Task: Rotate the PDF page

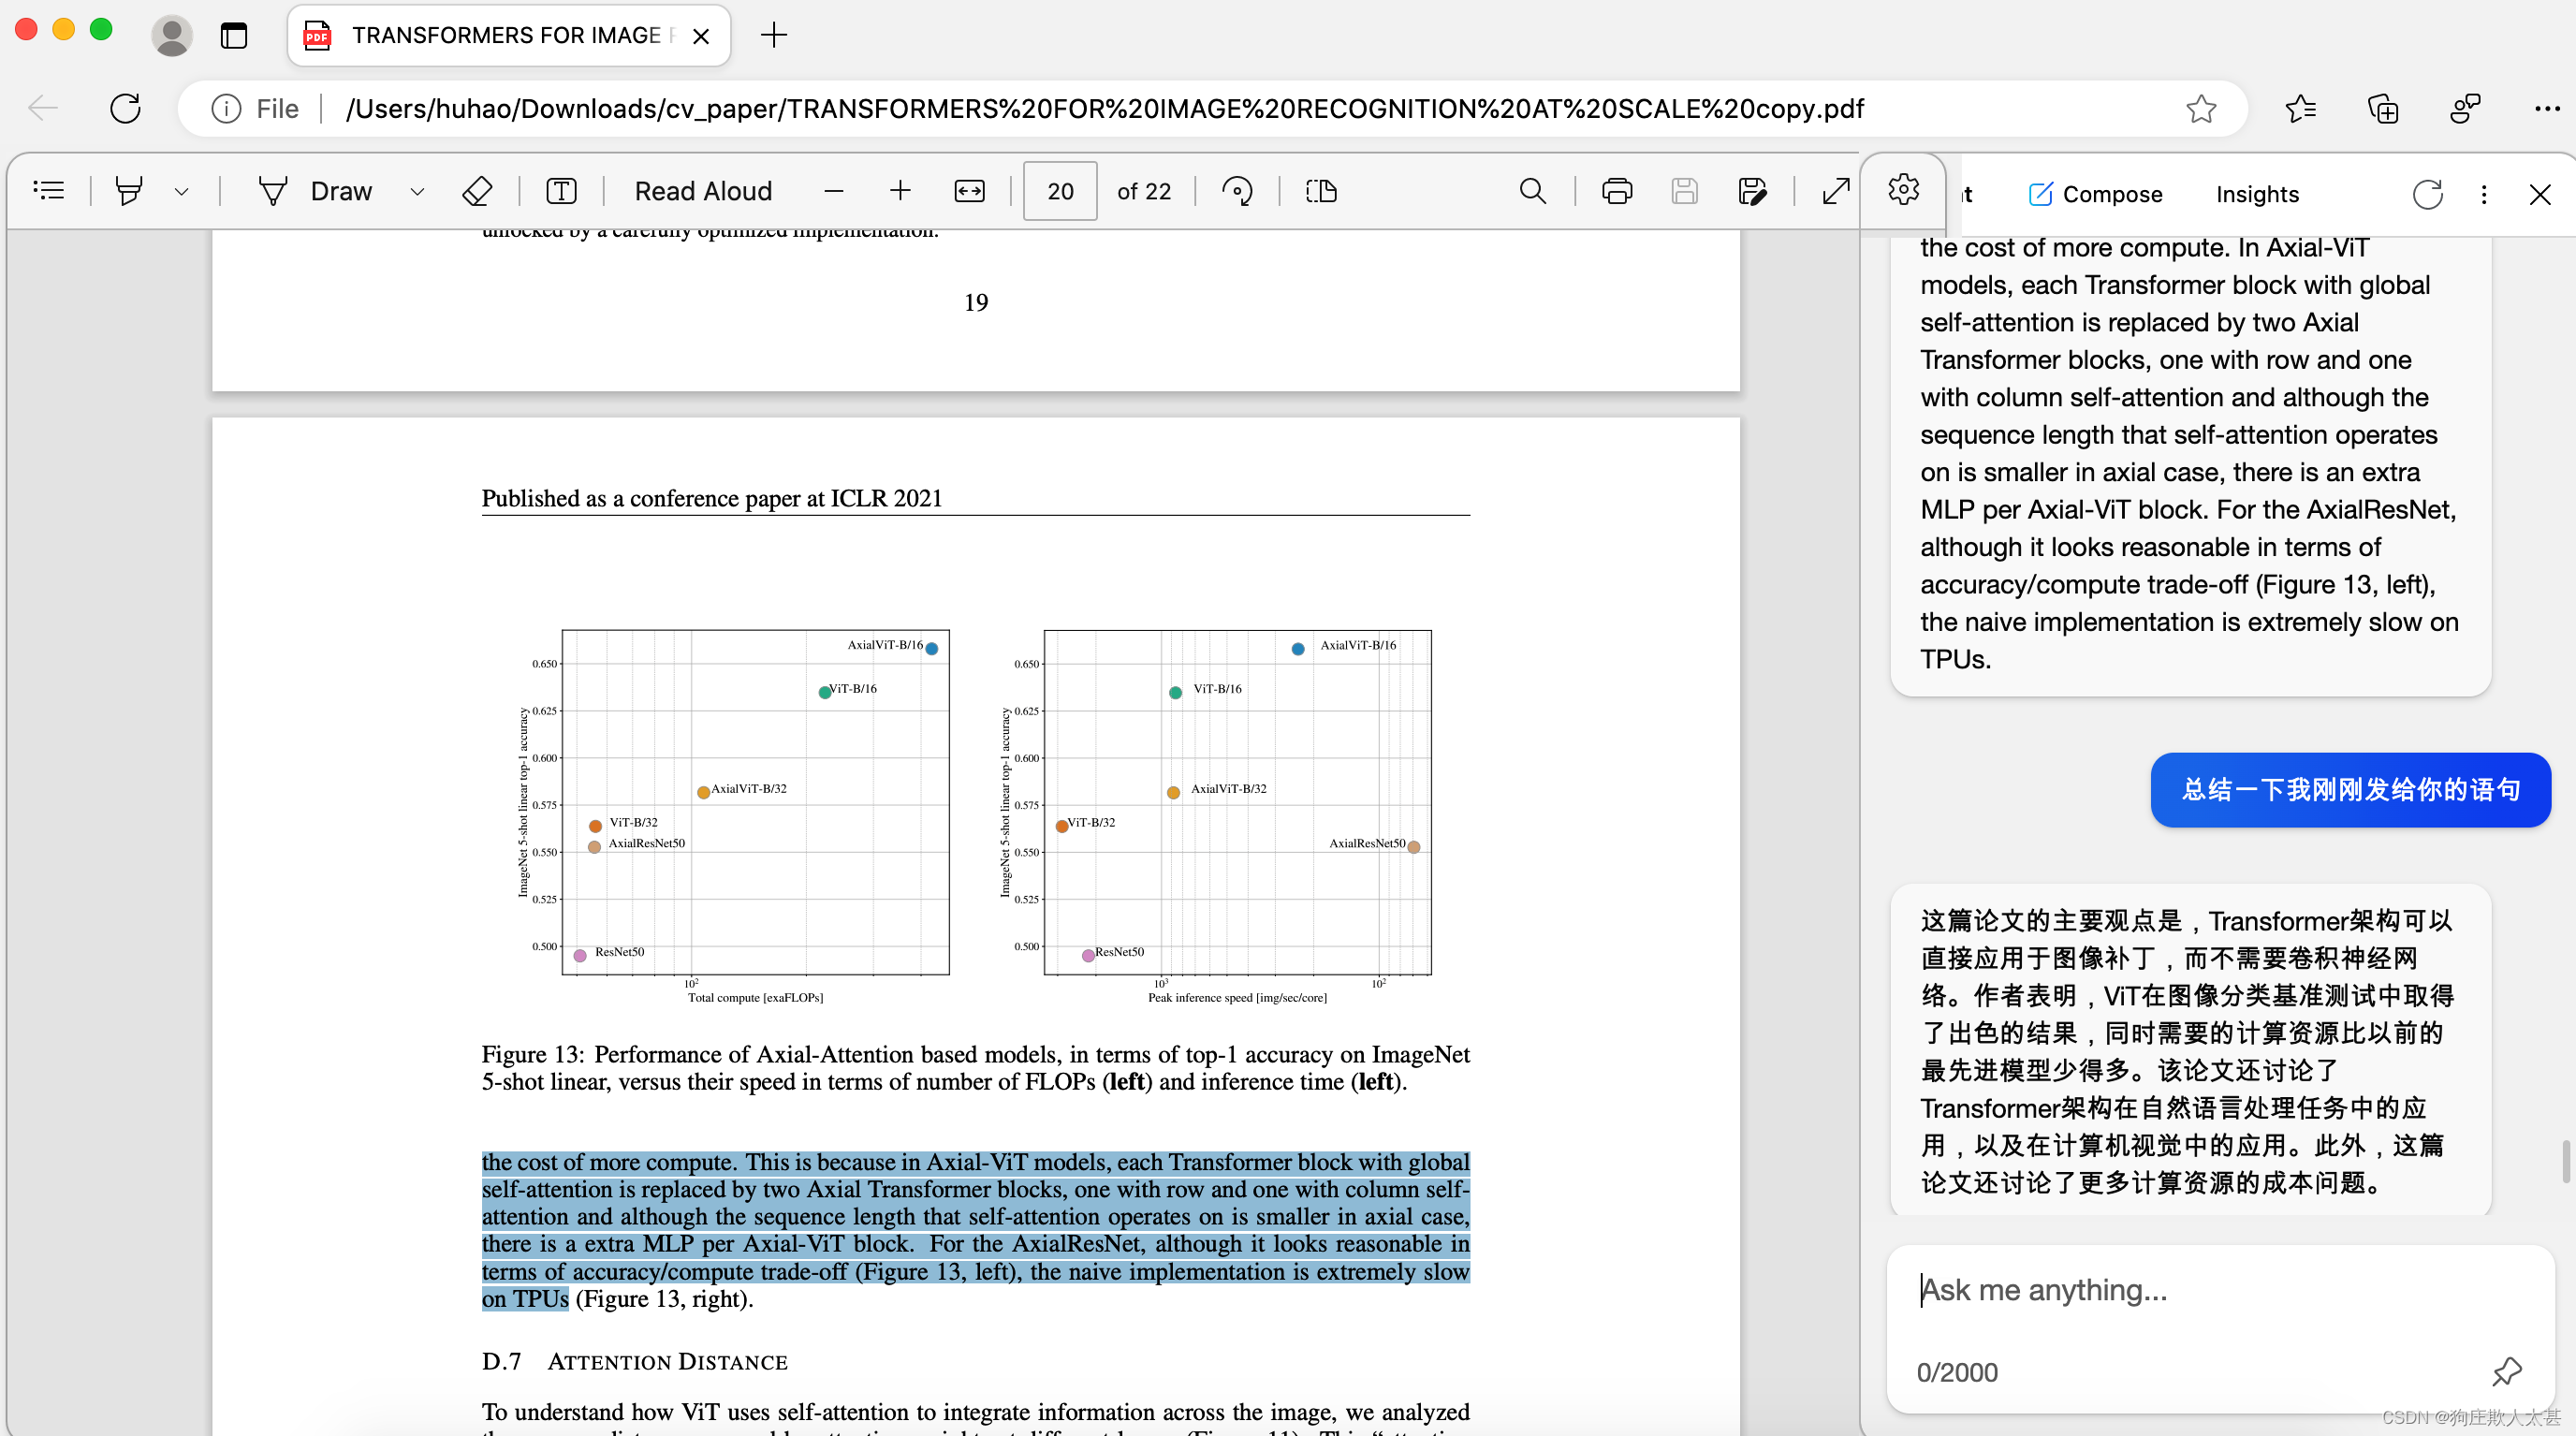Action: pos(1237,190)
